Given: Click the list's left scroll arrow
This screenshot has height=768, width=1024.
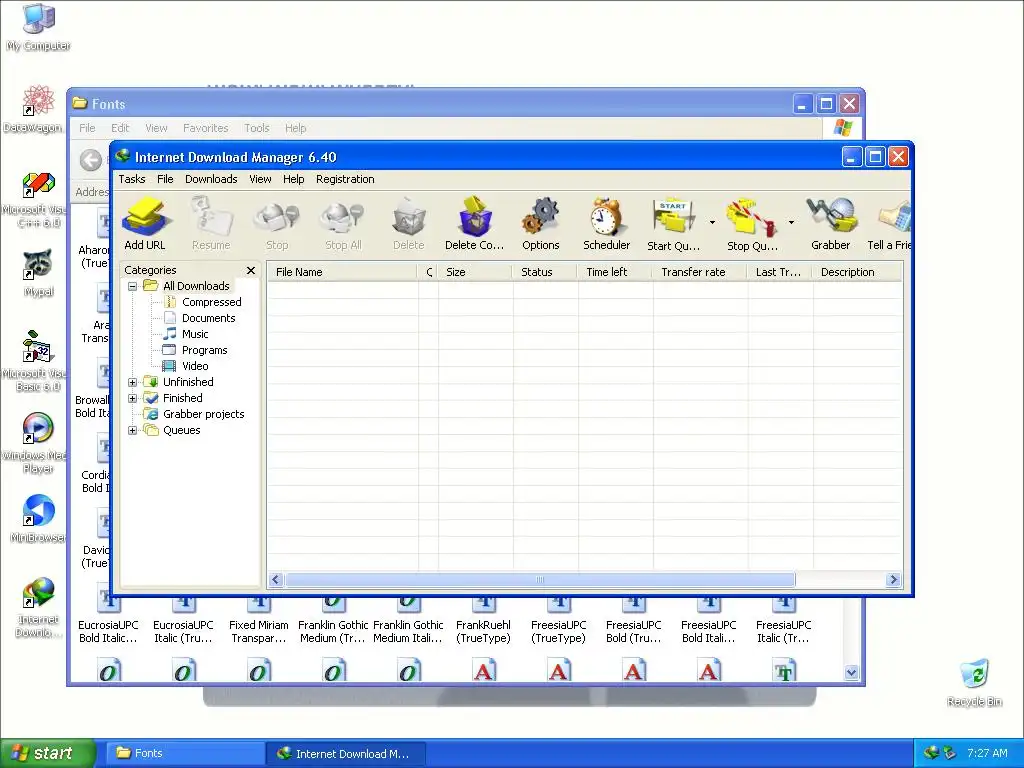Looking at the screenshot, I should pos(276,580).
